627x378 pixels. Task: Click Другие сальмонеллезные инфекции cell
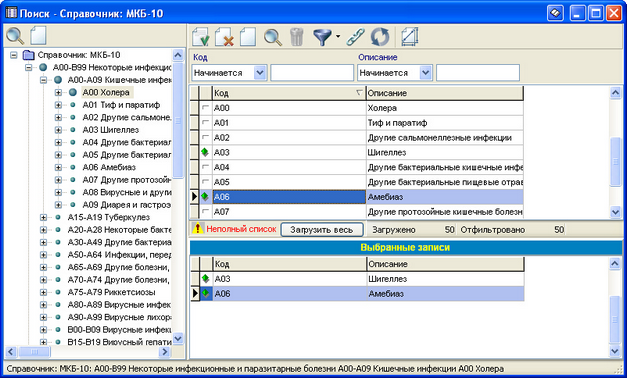click(444, 137)
